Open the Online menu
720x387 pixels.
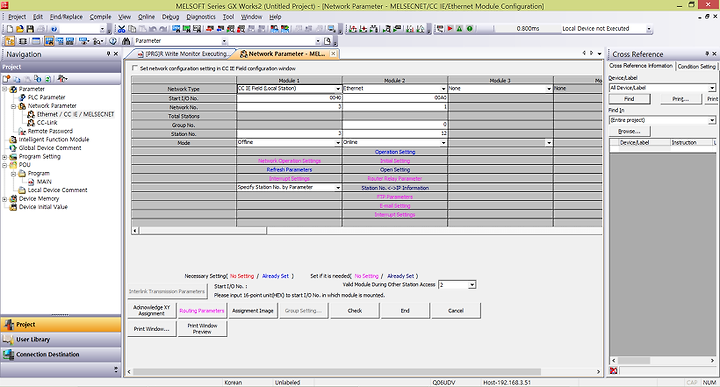click(x=146, y=17)
